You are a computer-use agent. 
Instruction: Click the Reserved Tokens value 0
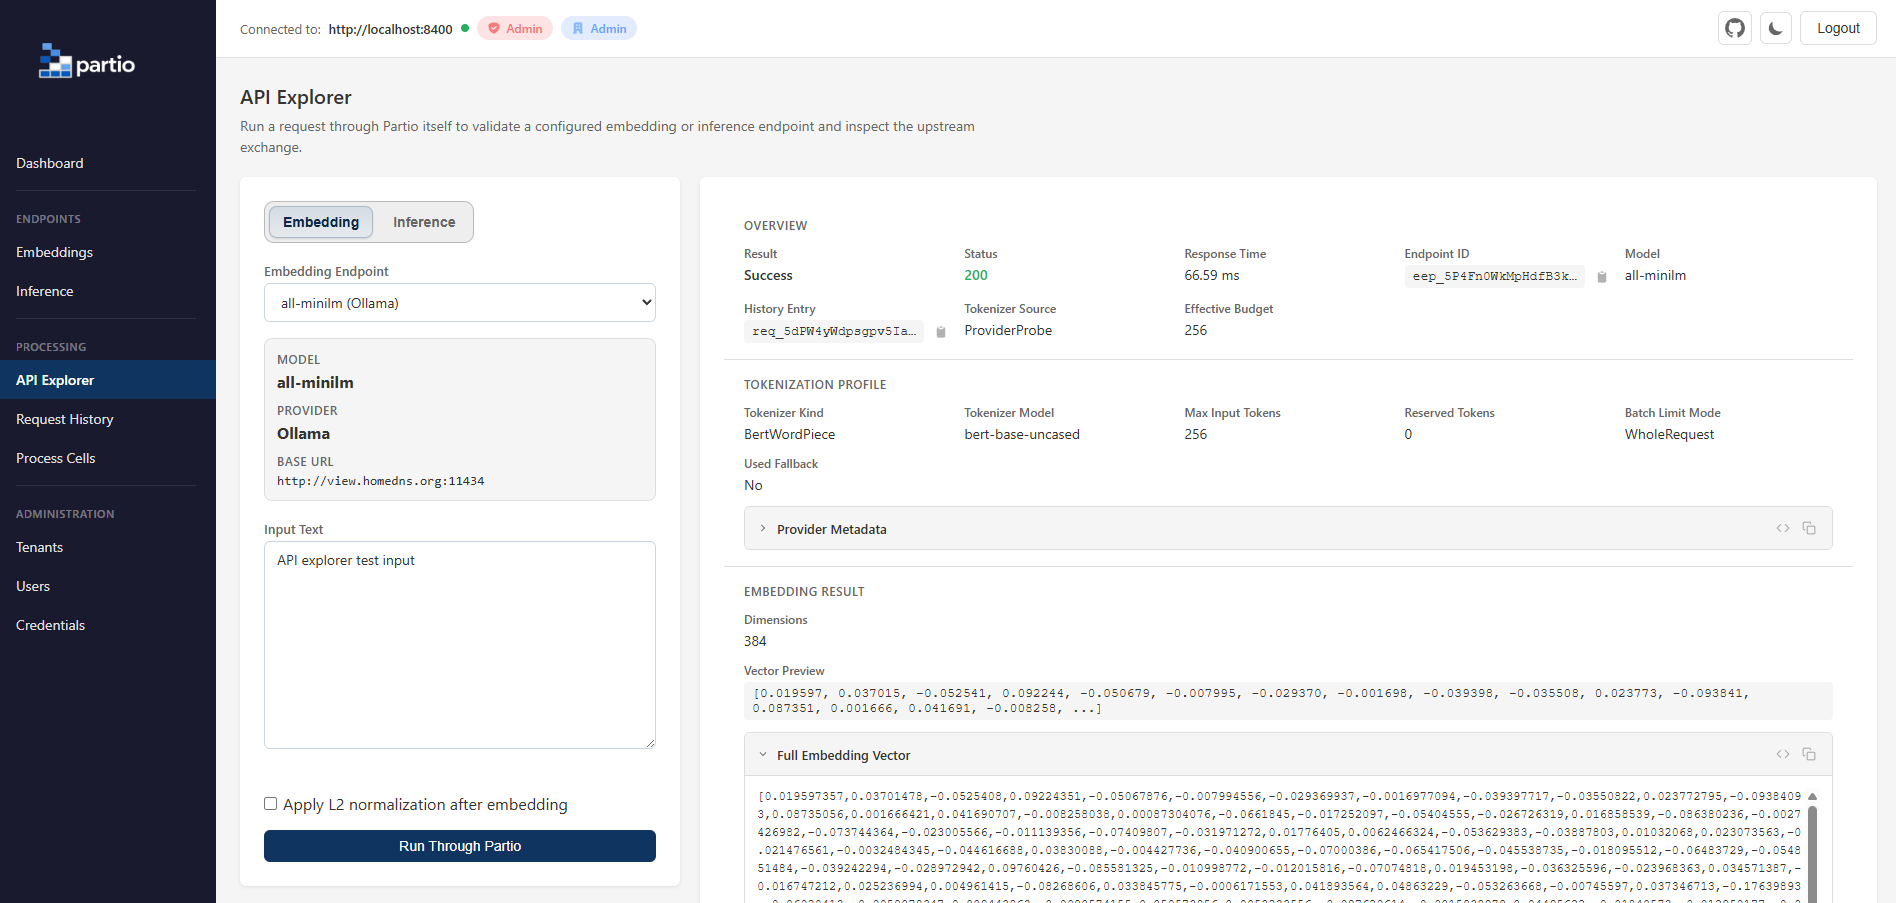1408,434
